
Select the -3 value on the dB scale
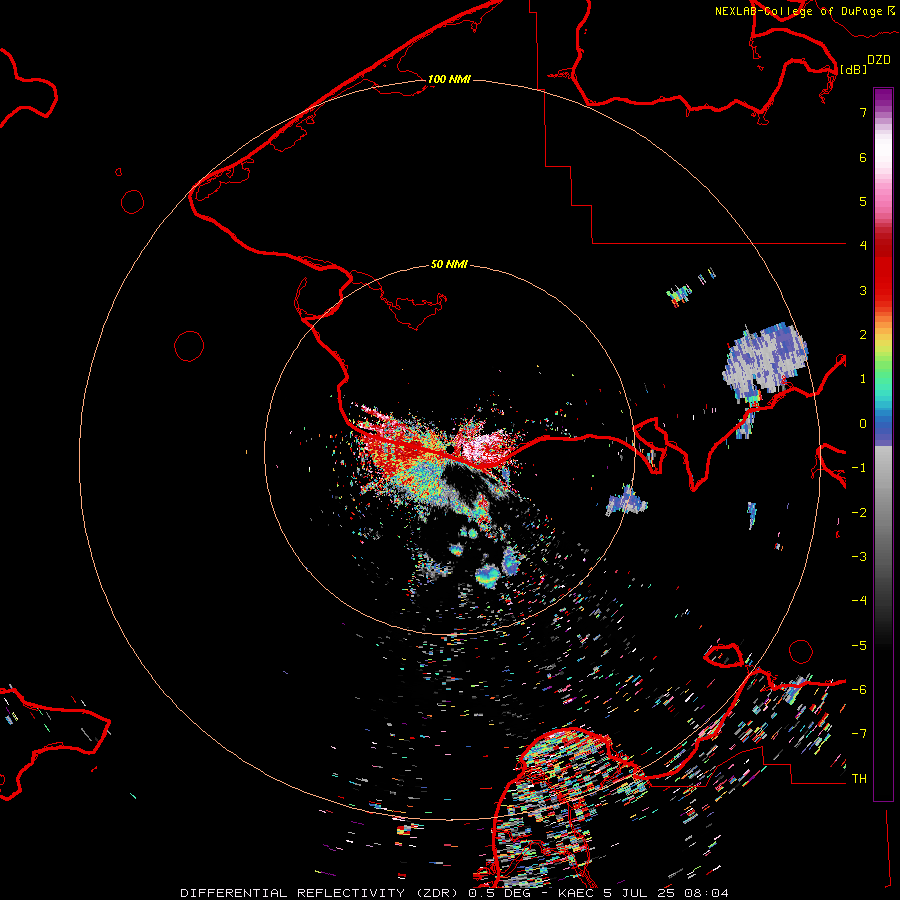pos(859,557)
